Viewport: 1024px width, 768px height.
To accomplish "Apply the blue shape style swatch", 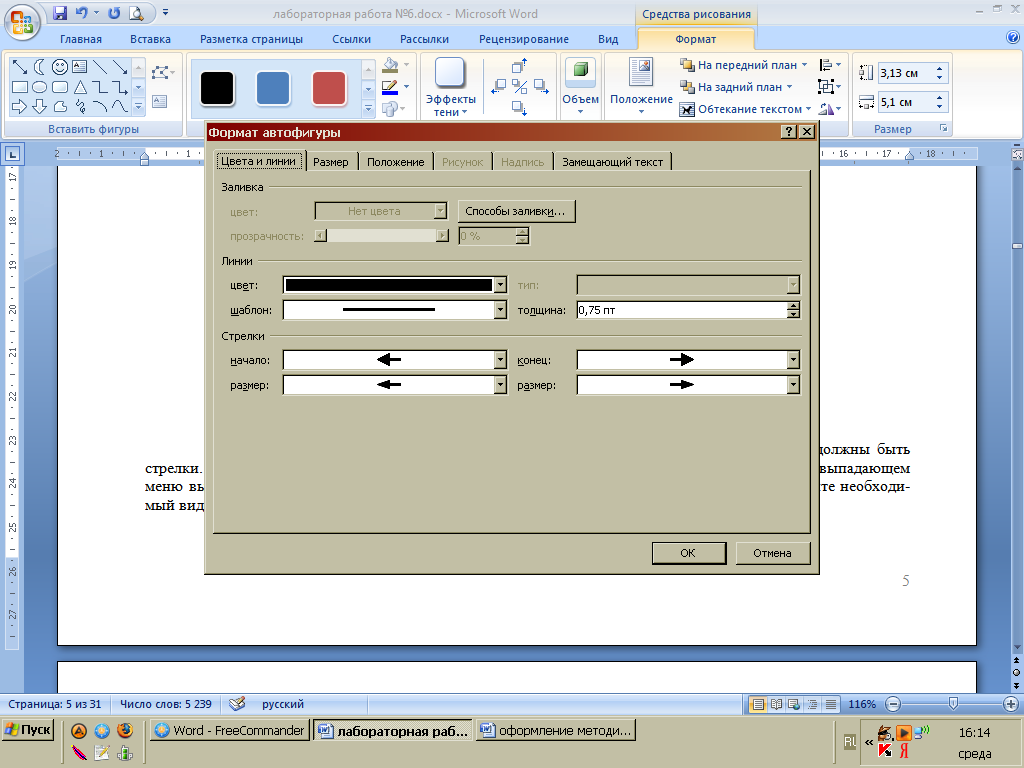I will [273, 88].
